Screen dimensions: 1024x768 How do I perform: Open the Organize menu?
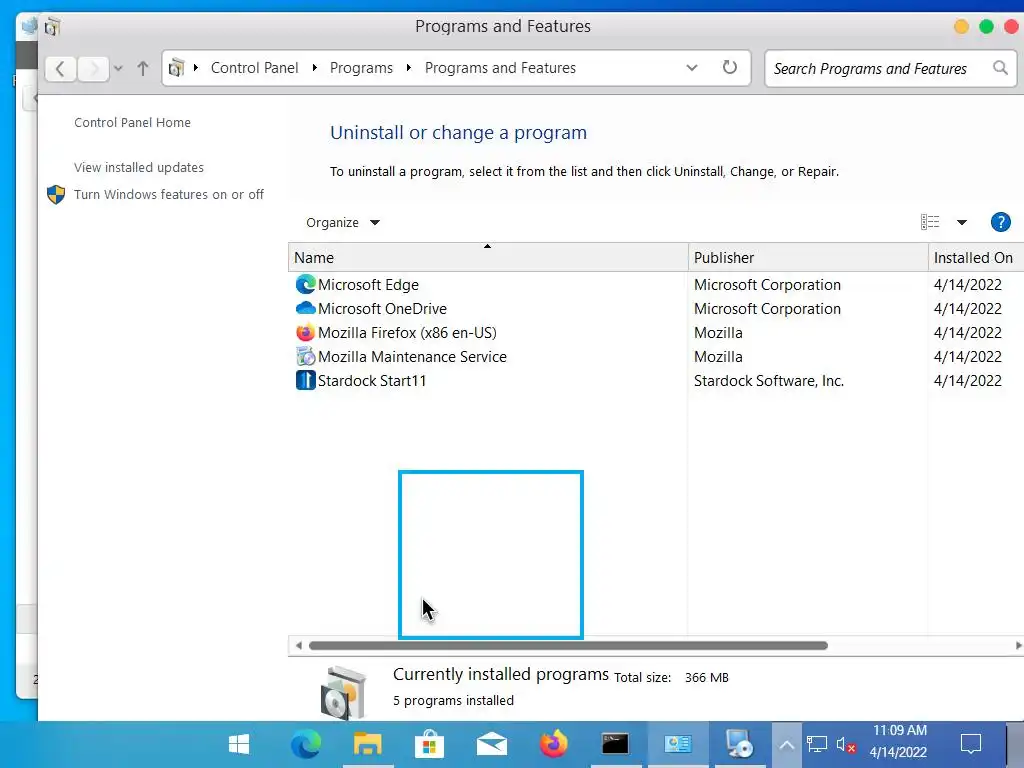click(342, 222)
